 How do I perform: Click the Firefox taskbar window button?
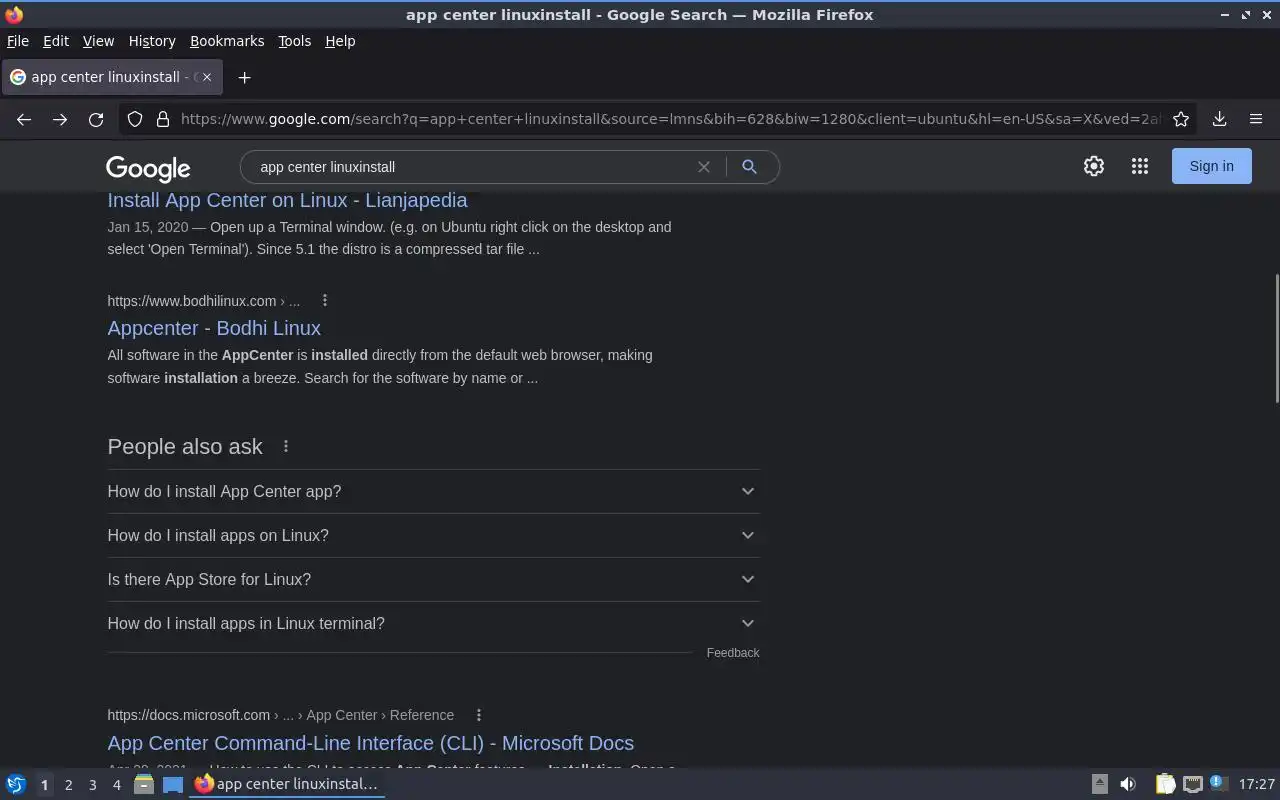[288, 784]
